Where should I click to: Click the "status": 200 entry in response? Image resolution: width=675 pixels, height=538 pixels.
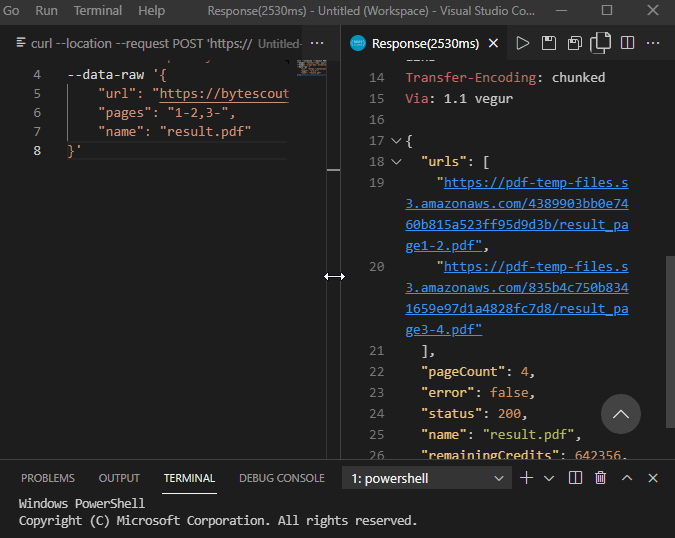pos(474,414)
